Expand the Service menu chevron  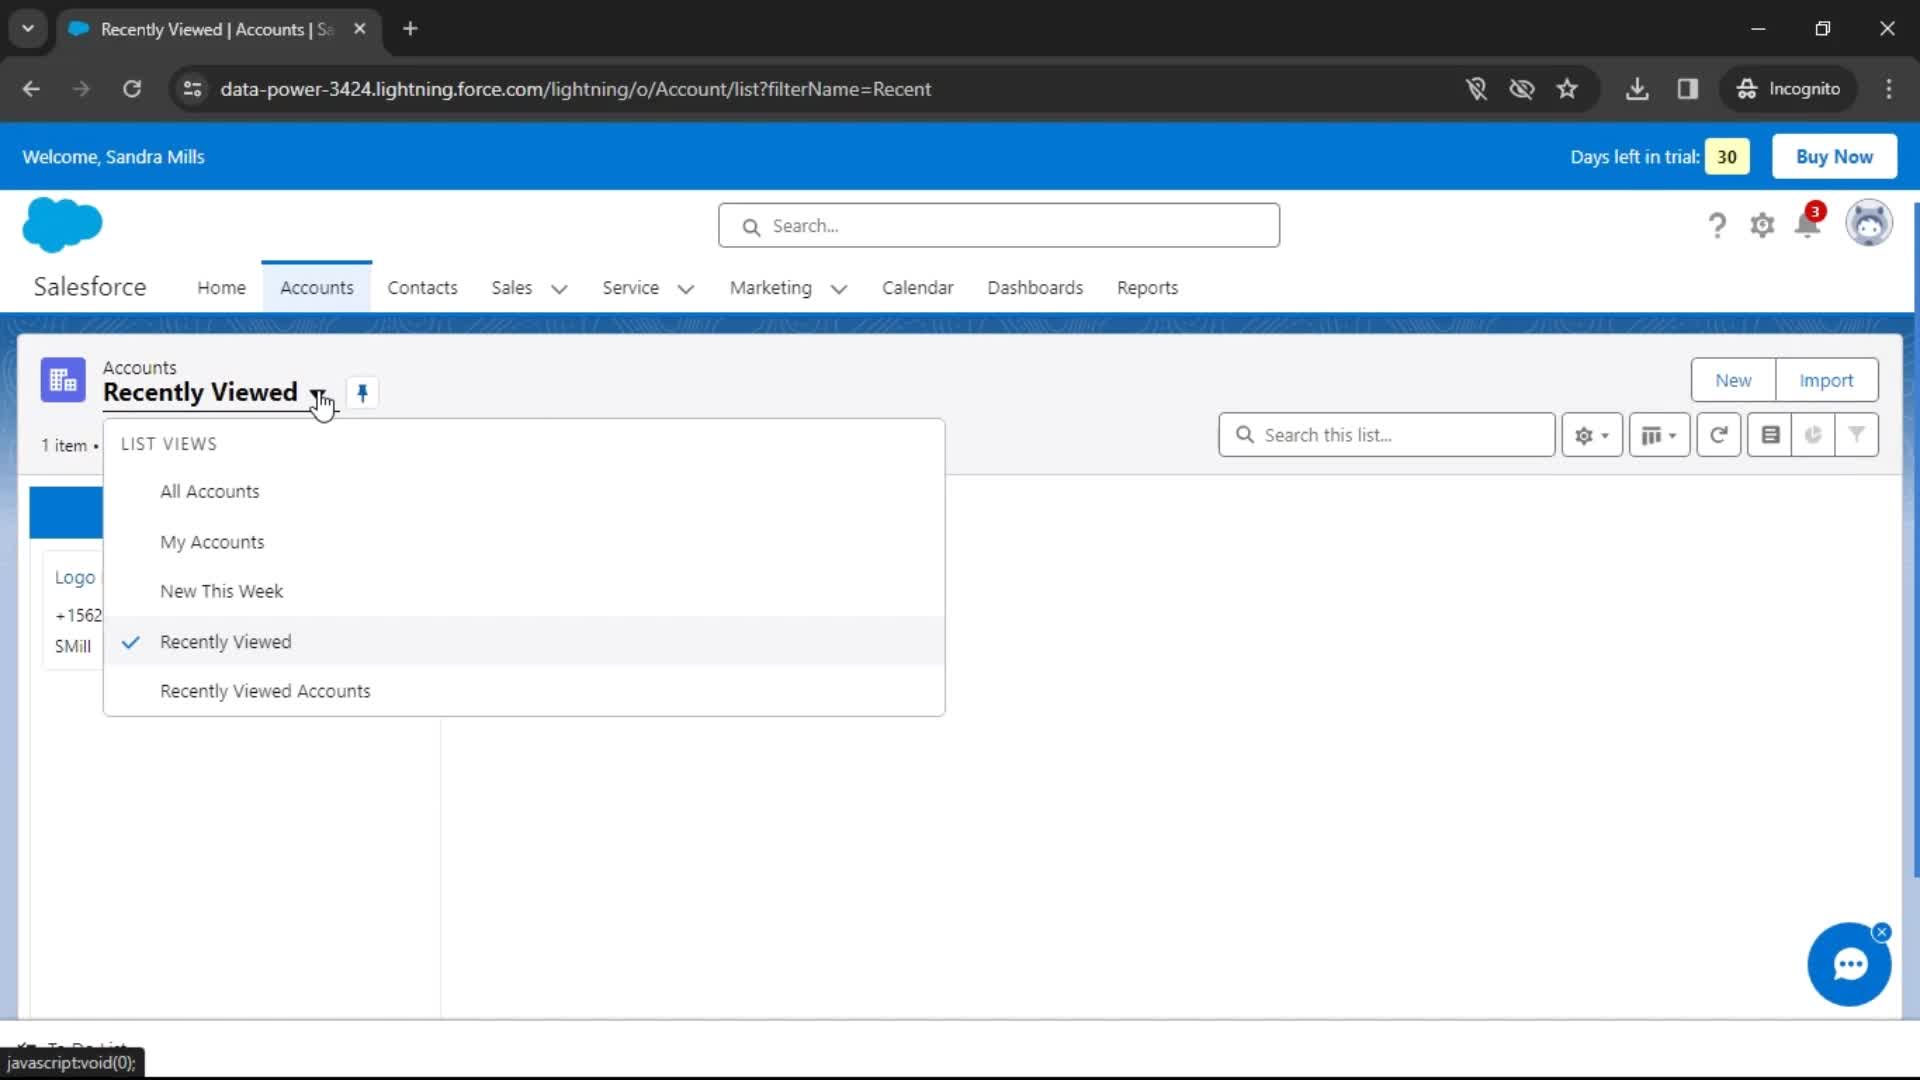point(686,289)
